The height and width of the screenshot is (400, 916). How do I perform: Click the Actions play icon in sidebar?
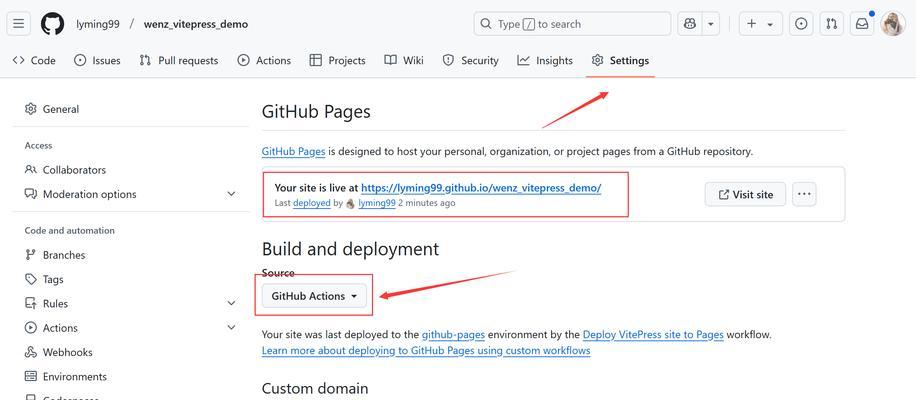tap(30, 328)
